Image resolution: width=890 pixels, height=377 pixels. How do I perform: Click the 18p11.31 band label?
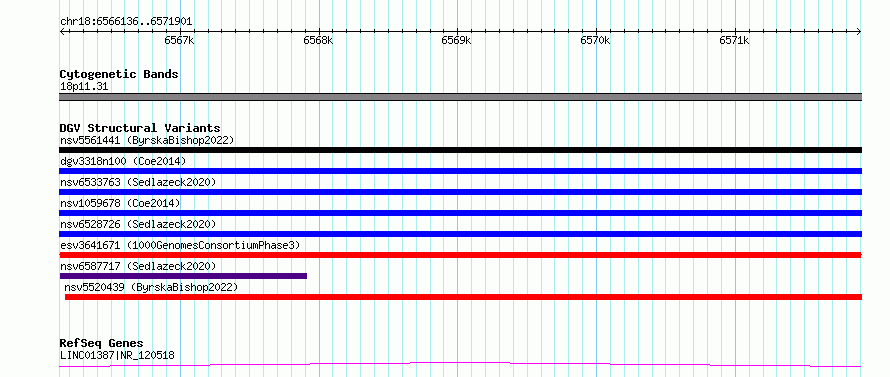(84, 87)
